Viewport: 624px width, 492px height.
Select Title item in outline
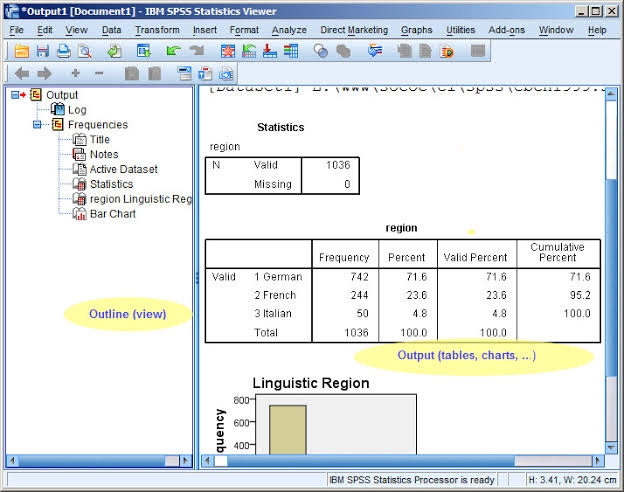tap(99, 139)
